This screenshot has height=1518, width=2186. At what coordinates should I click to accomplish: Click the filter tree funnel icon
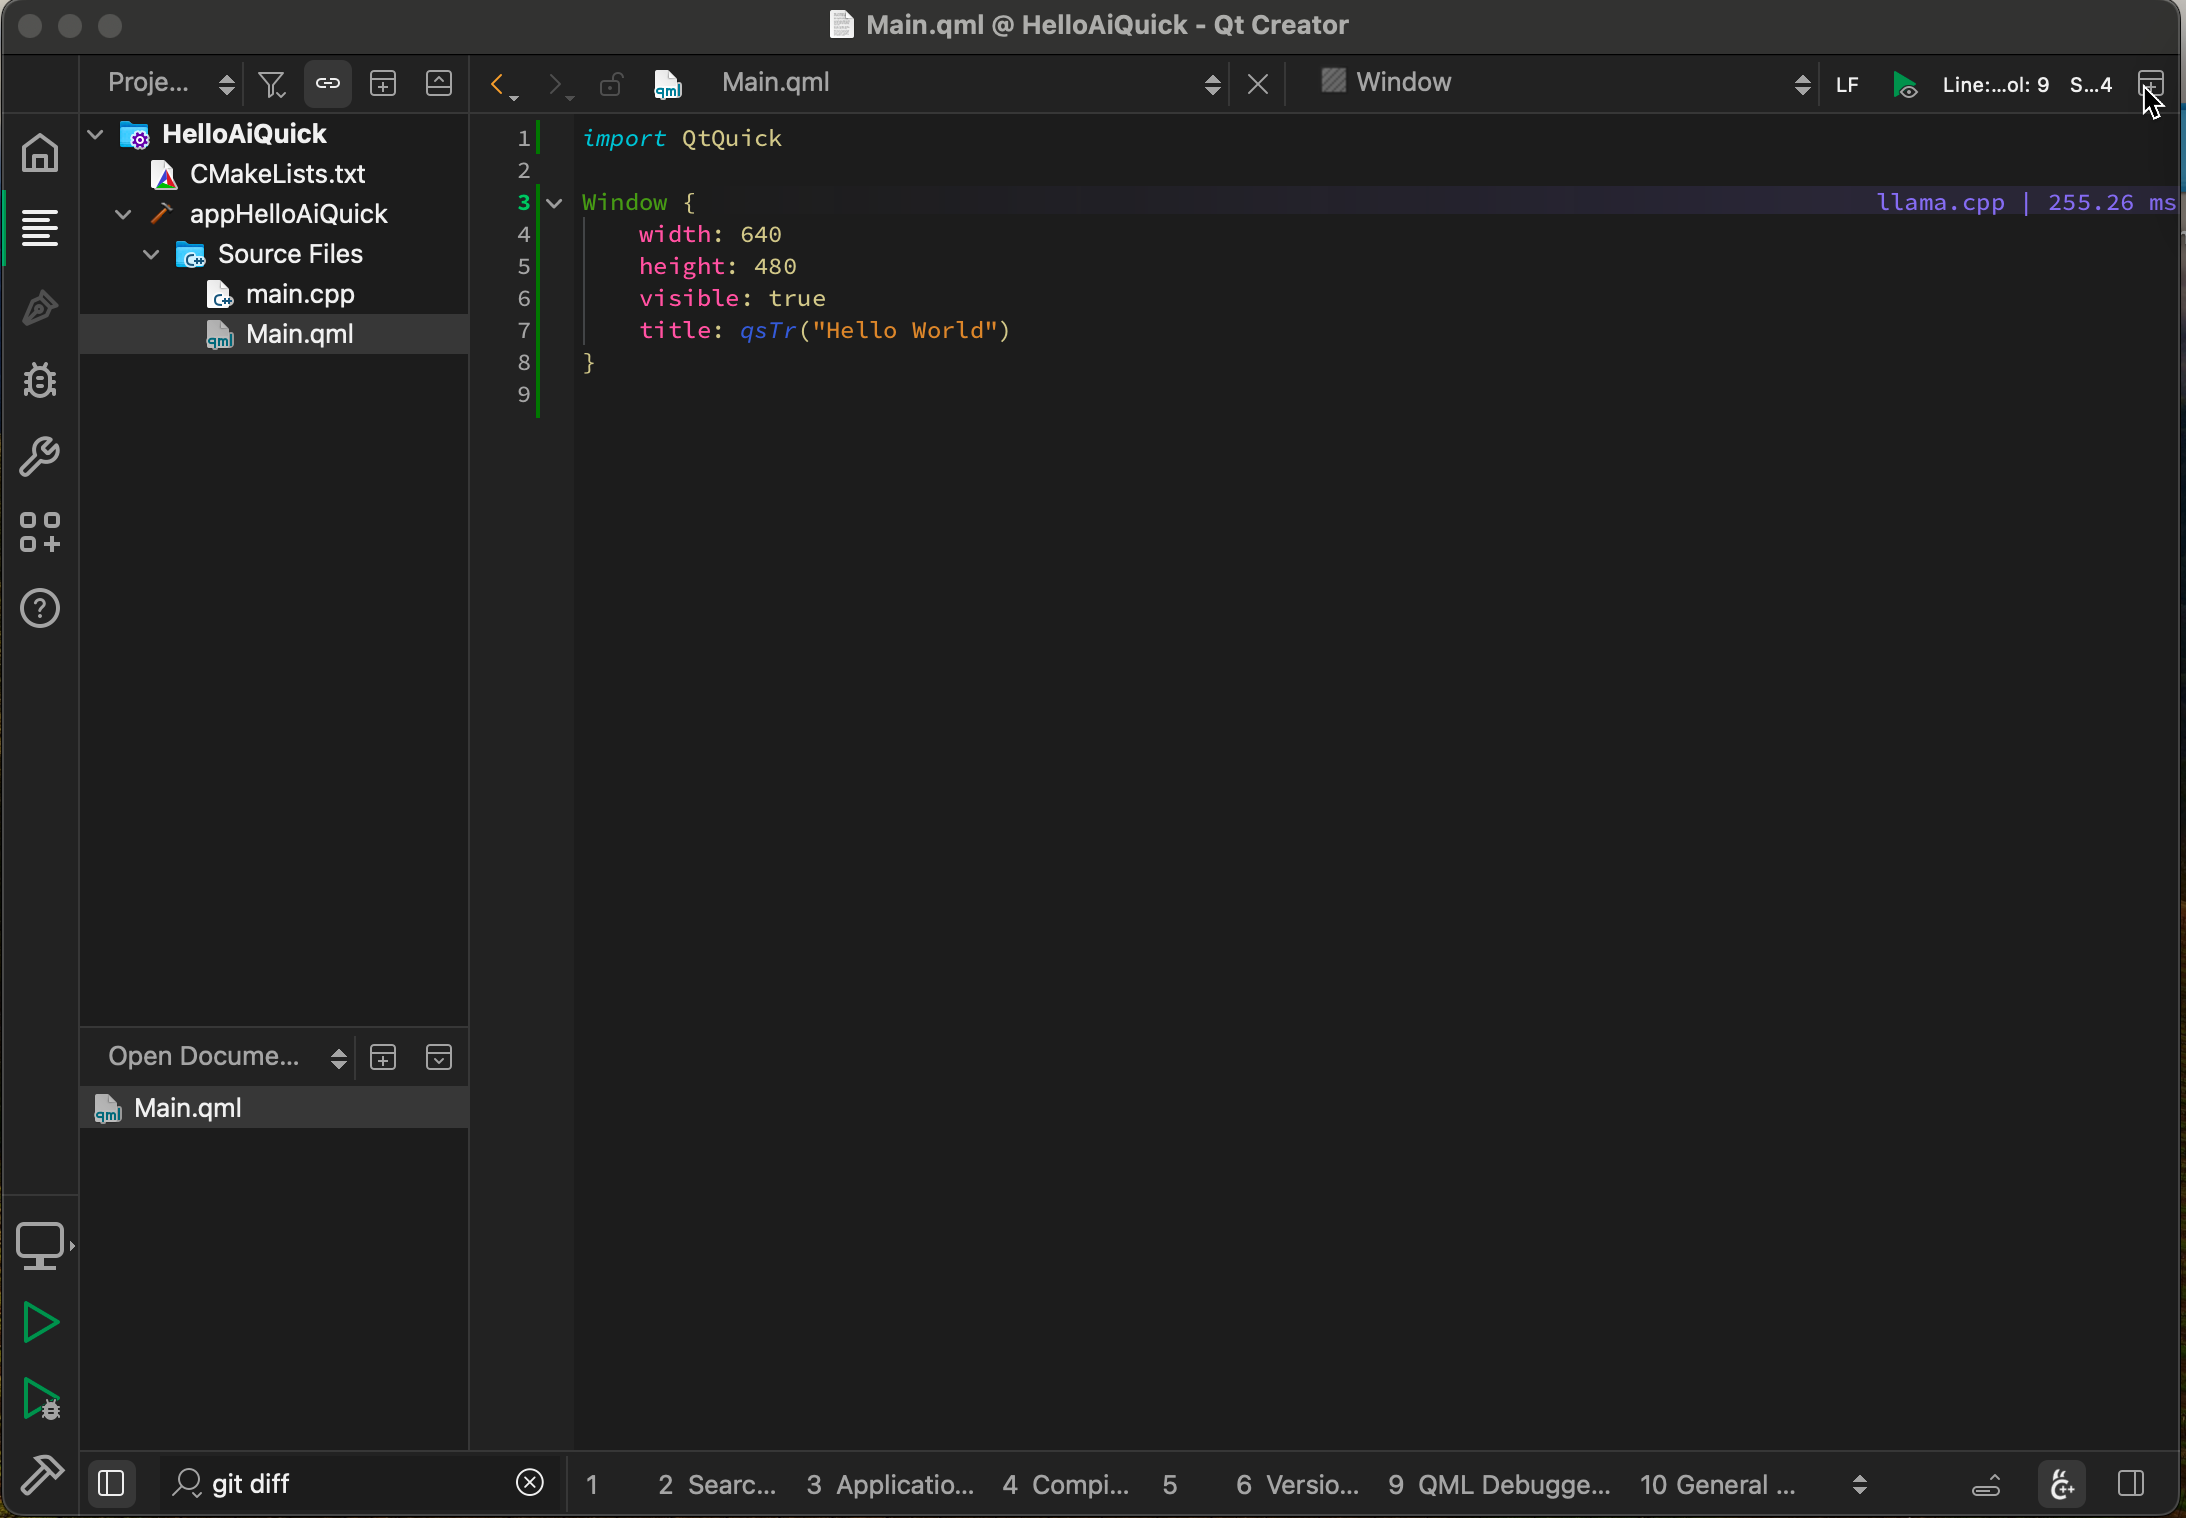[x=272, y=84]
